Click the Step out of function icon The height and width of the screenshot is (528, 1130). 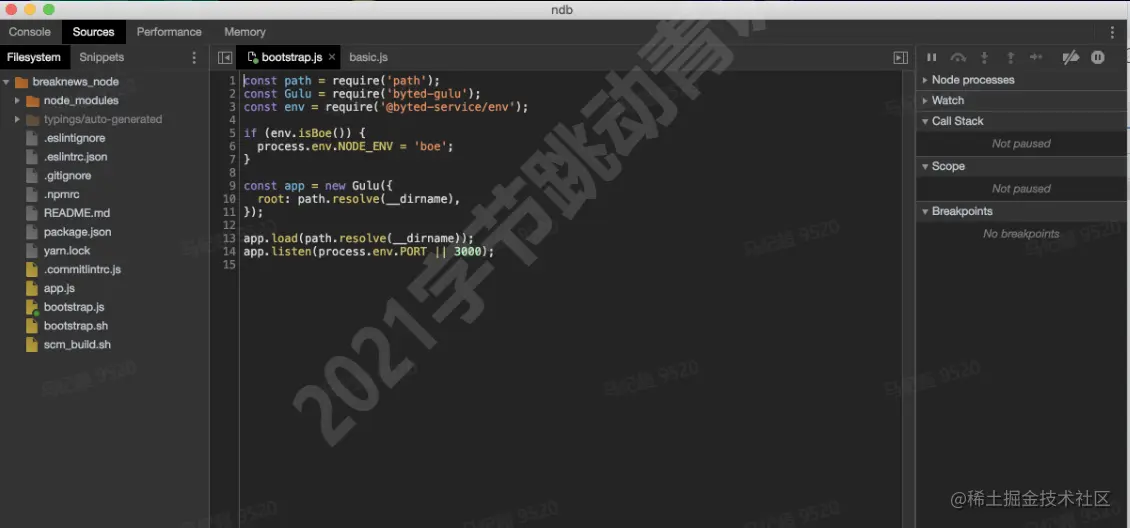1010,57
